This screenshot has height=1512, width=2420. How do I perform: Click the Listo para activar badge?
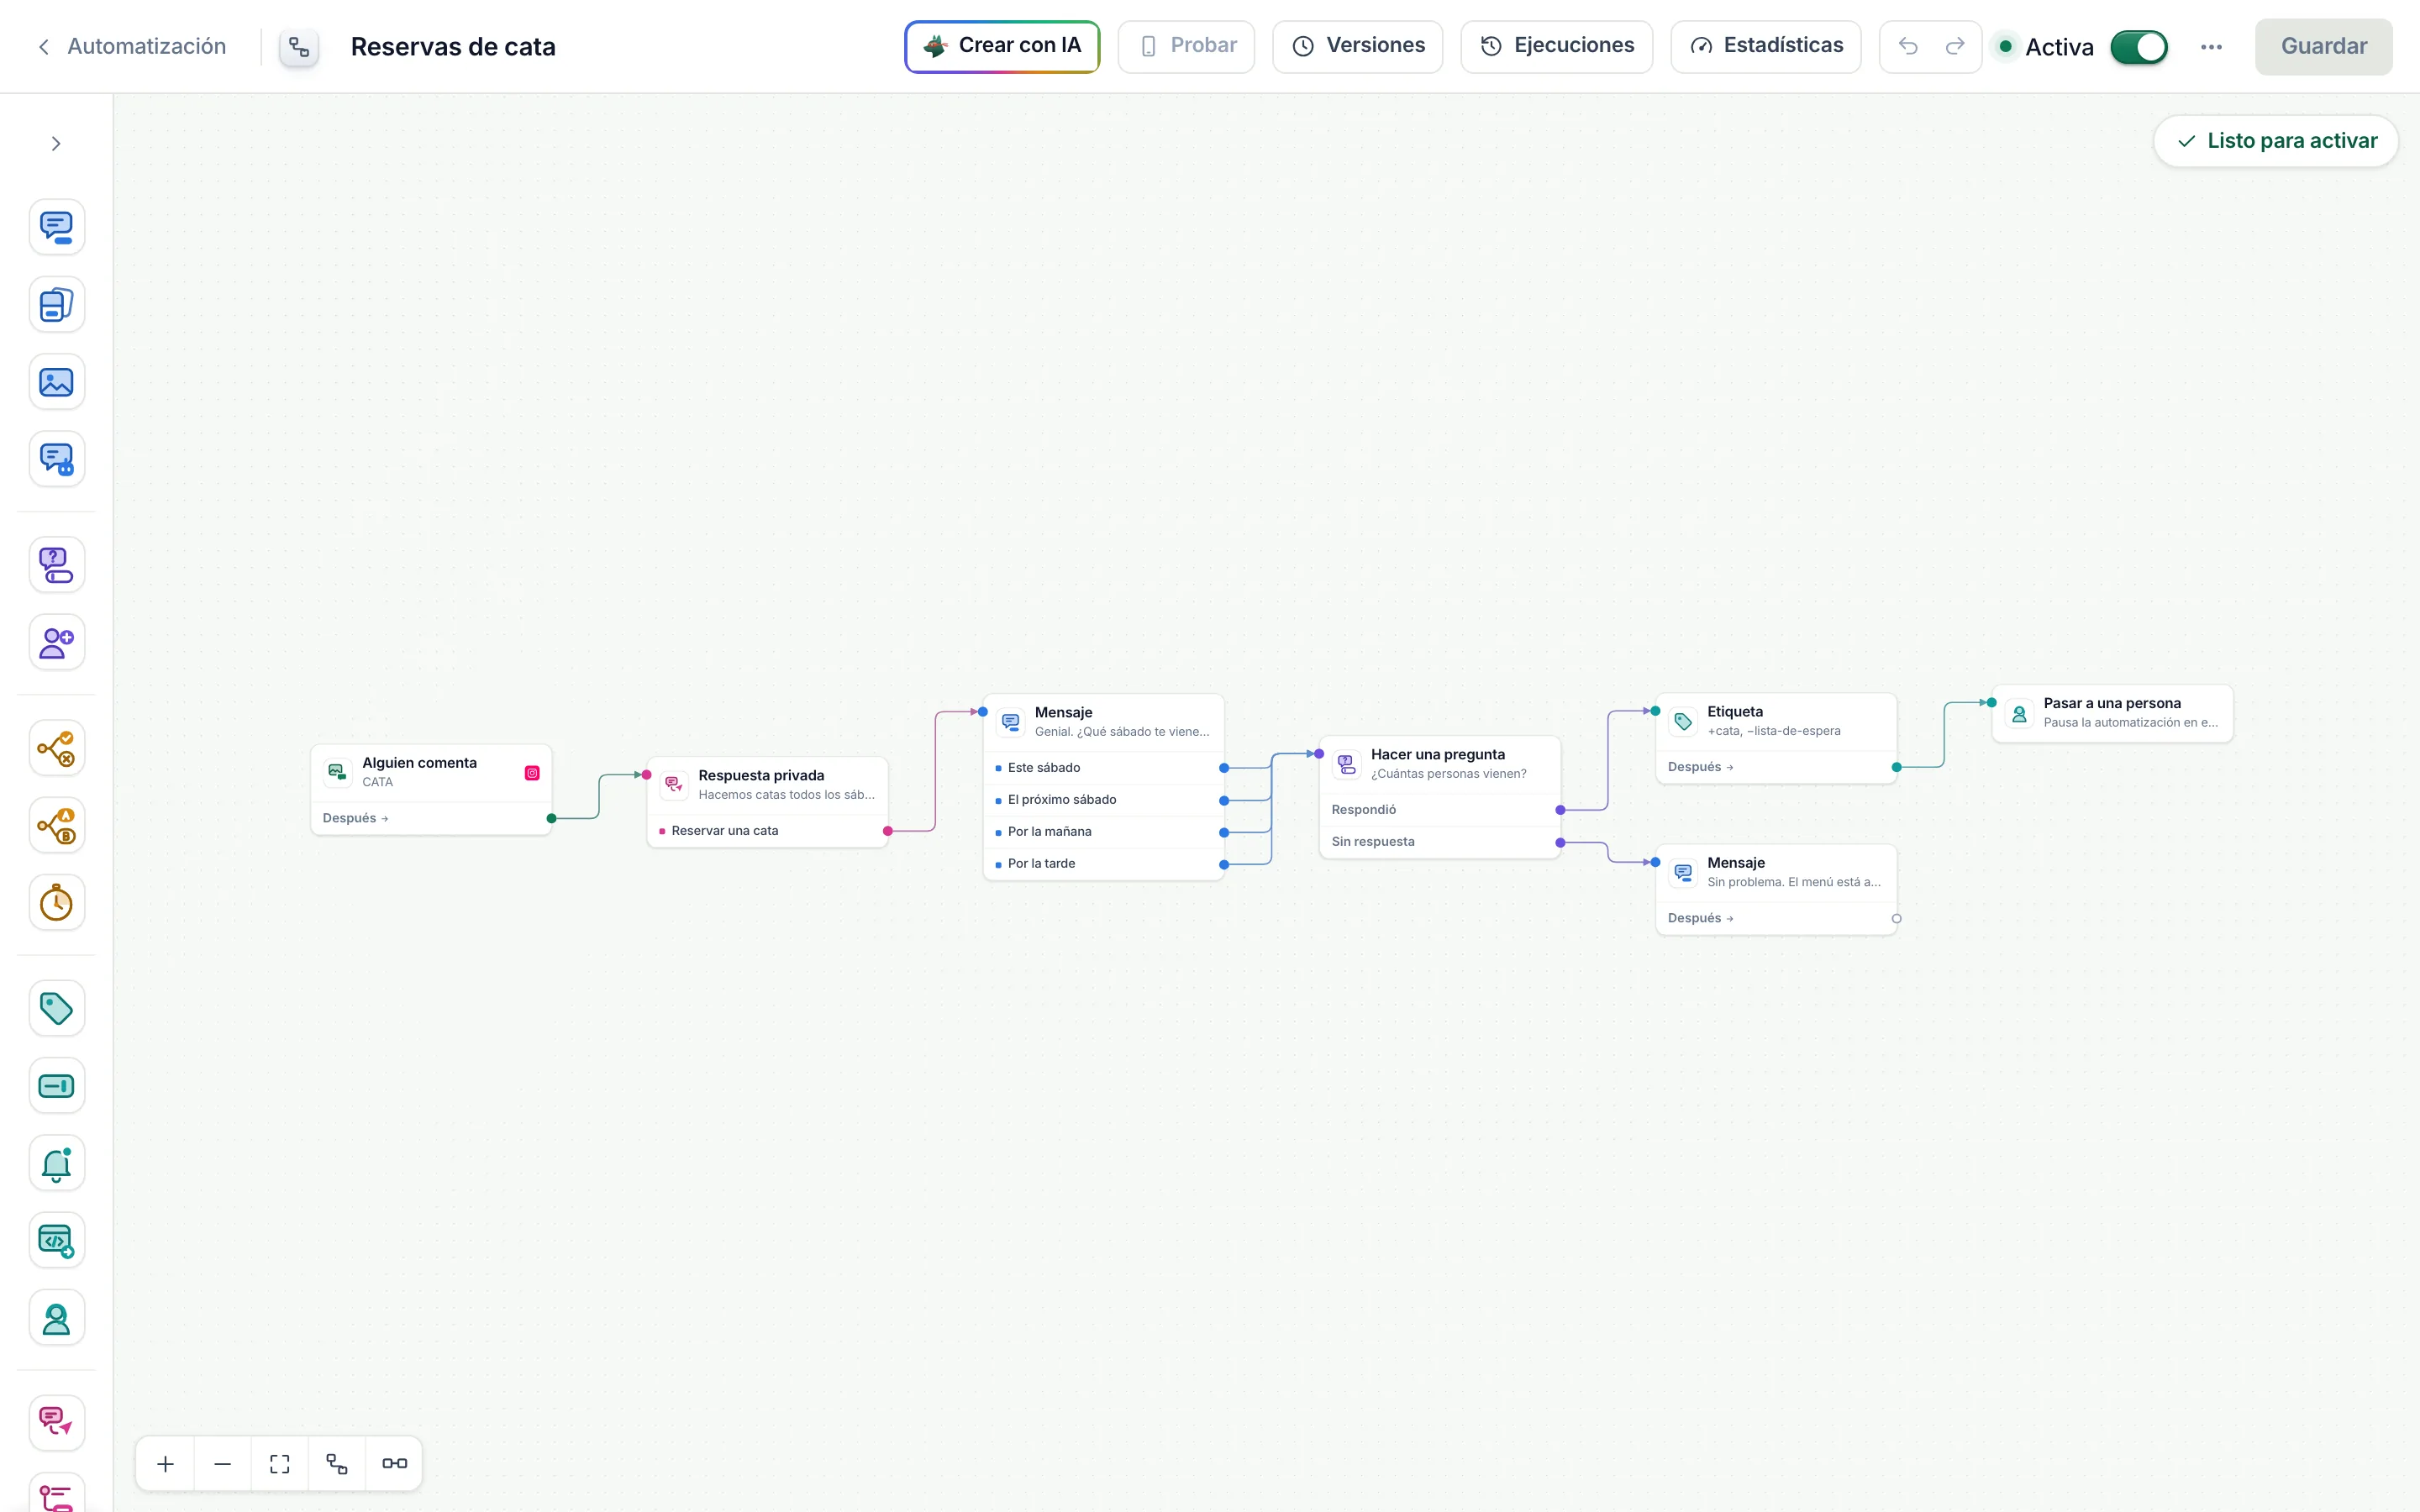point(2275,141)
